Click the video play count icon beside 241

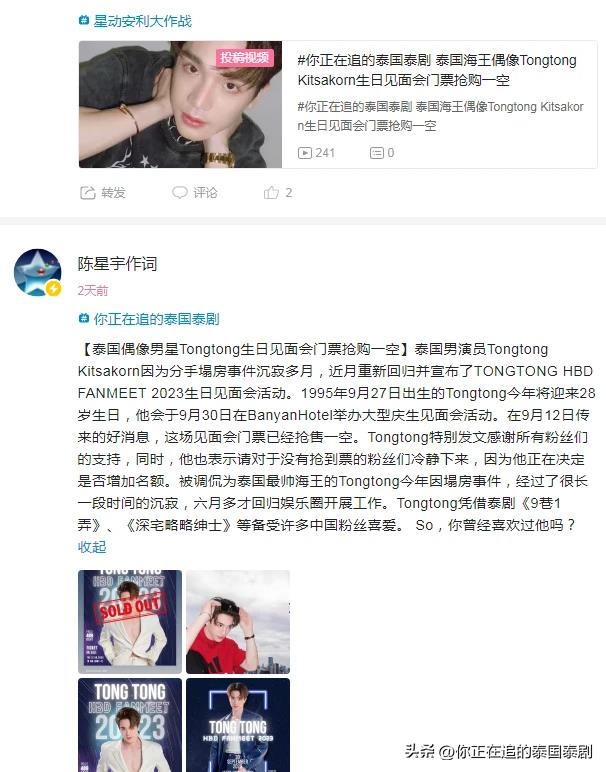305,153
